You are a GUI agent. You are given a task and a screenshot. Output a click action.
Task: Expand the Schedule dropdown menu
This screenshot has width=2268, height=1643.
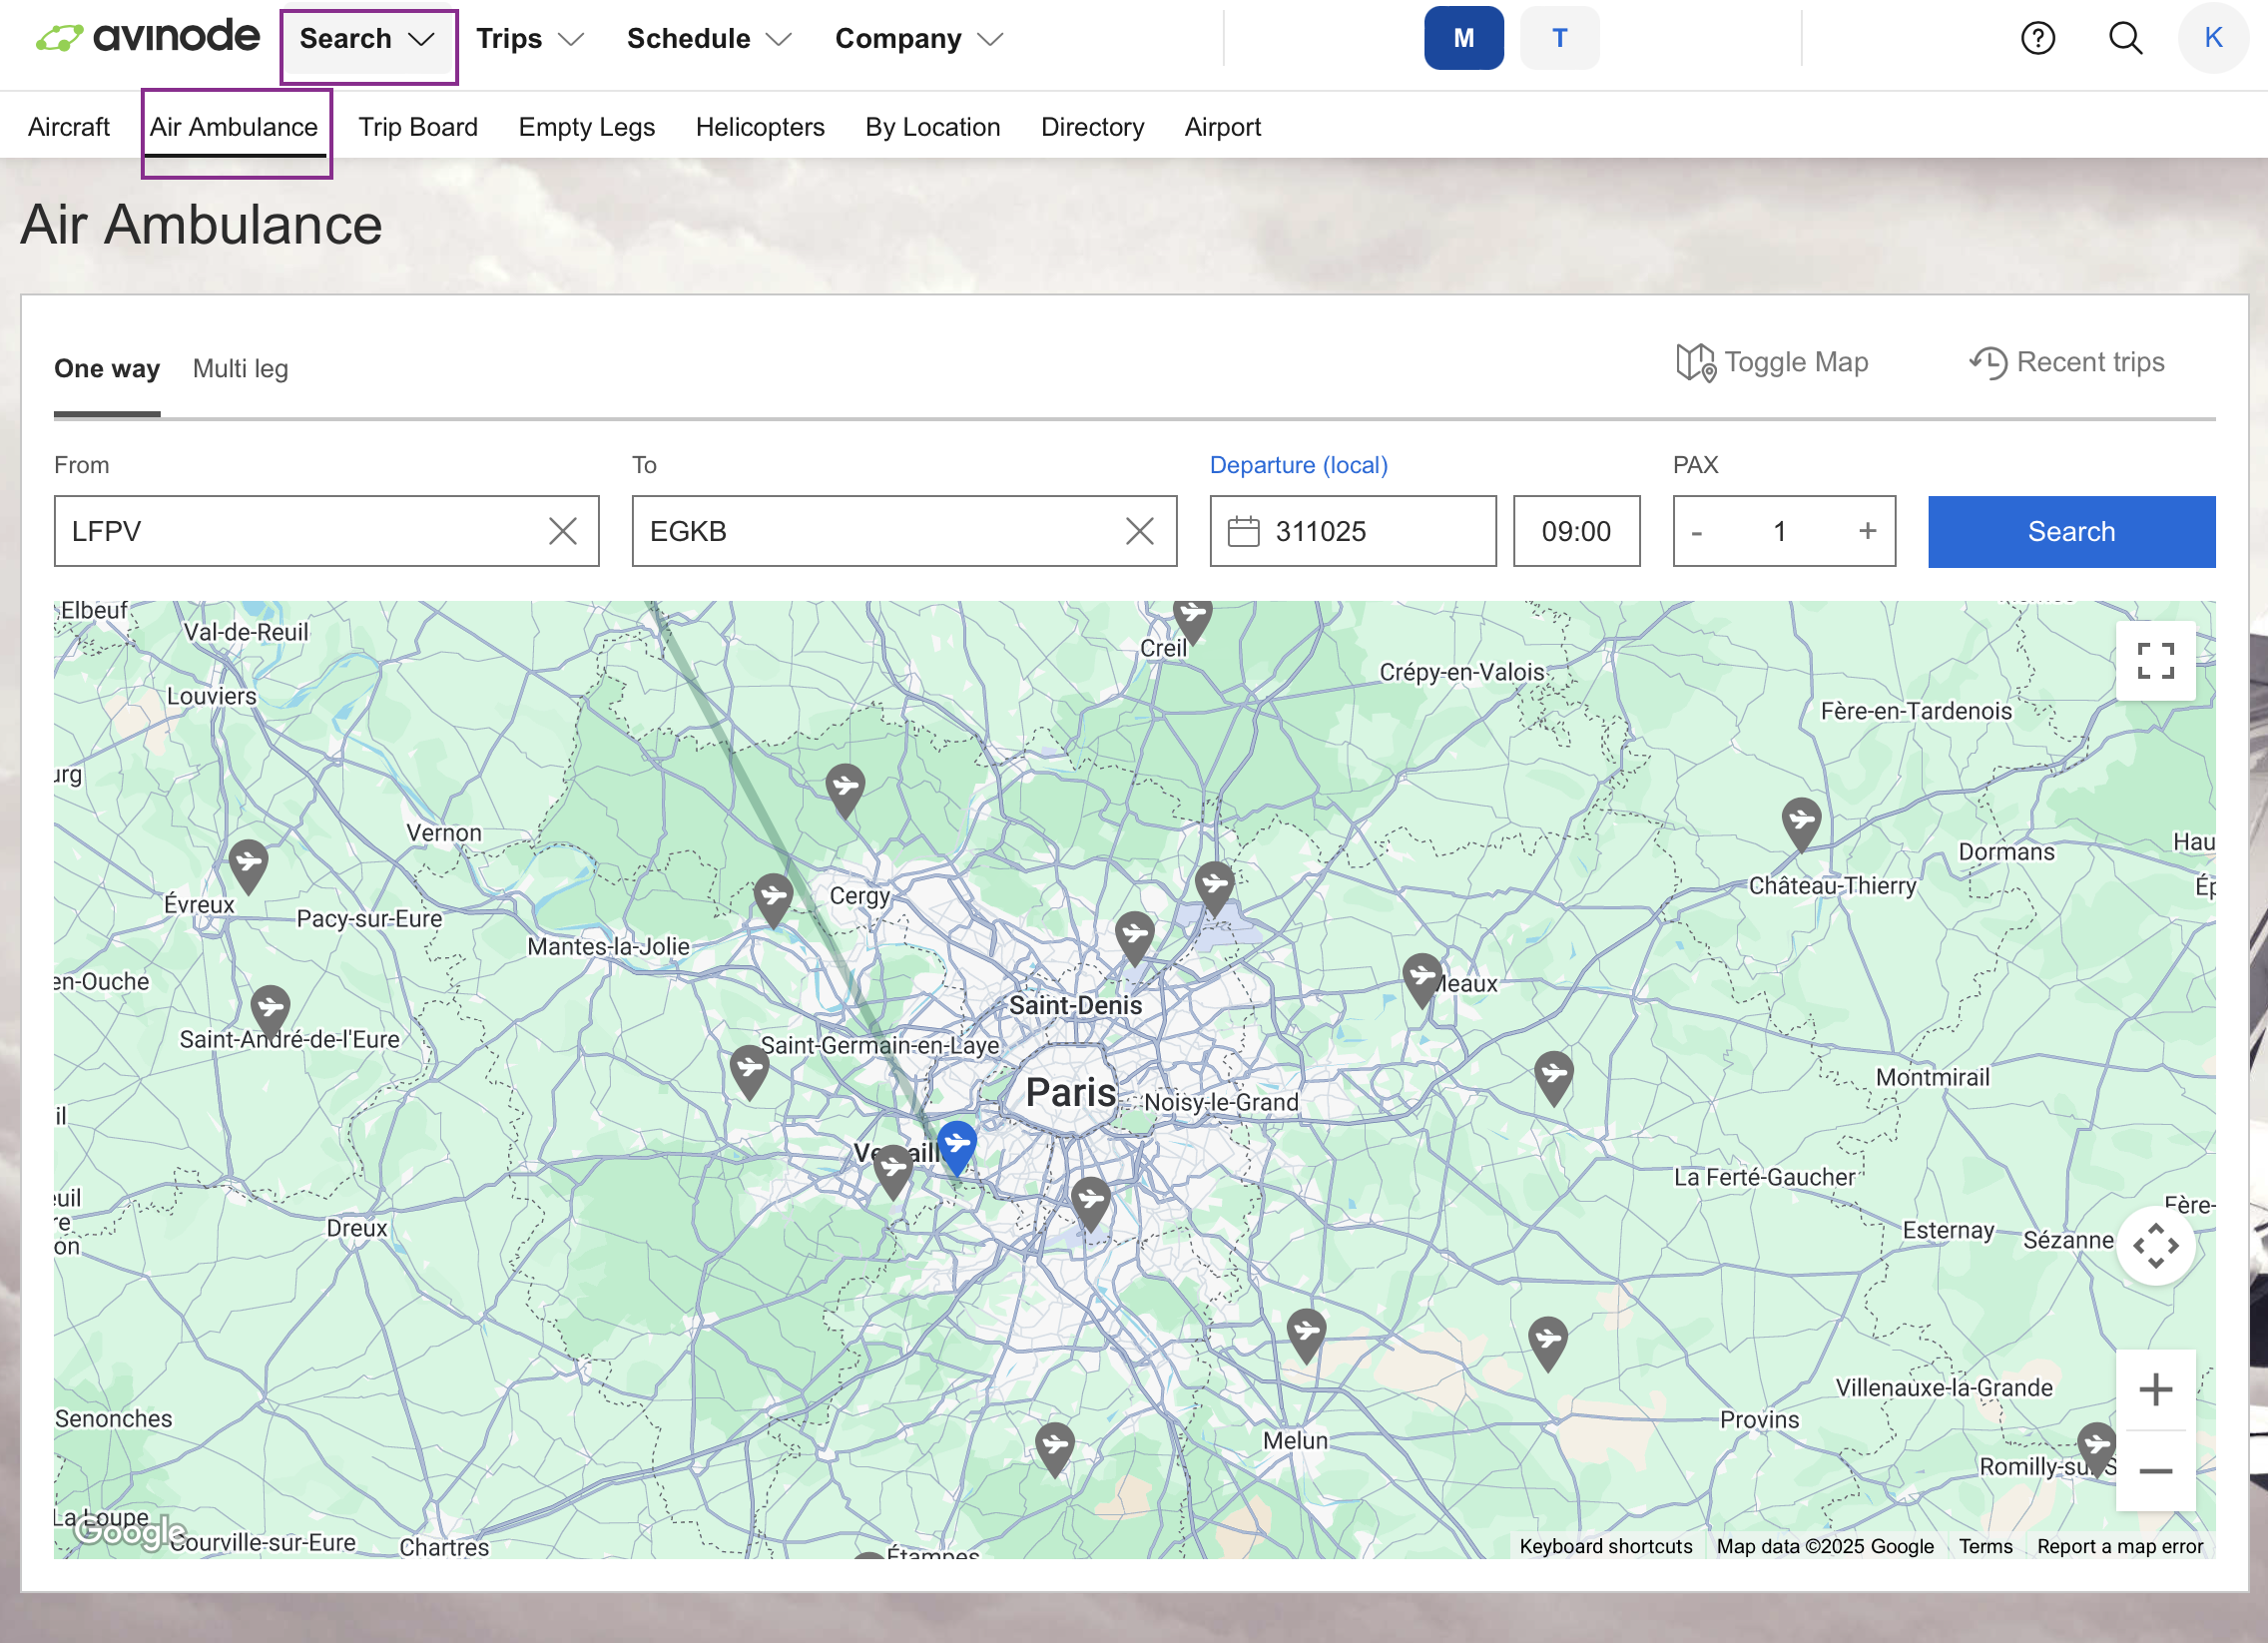(x=708, y=38)
